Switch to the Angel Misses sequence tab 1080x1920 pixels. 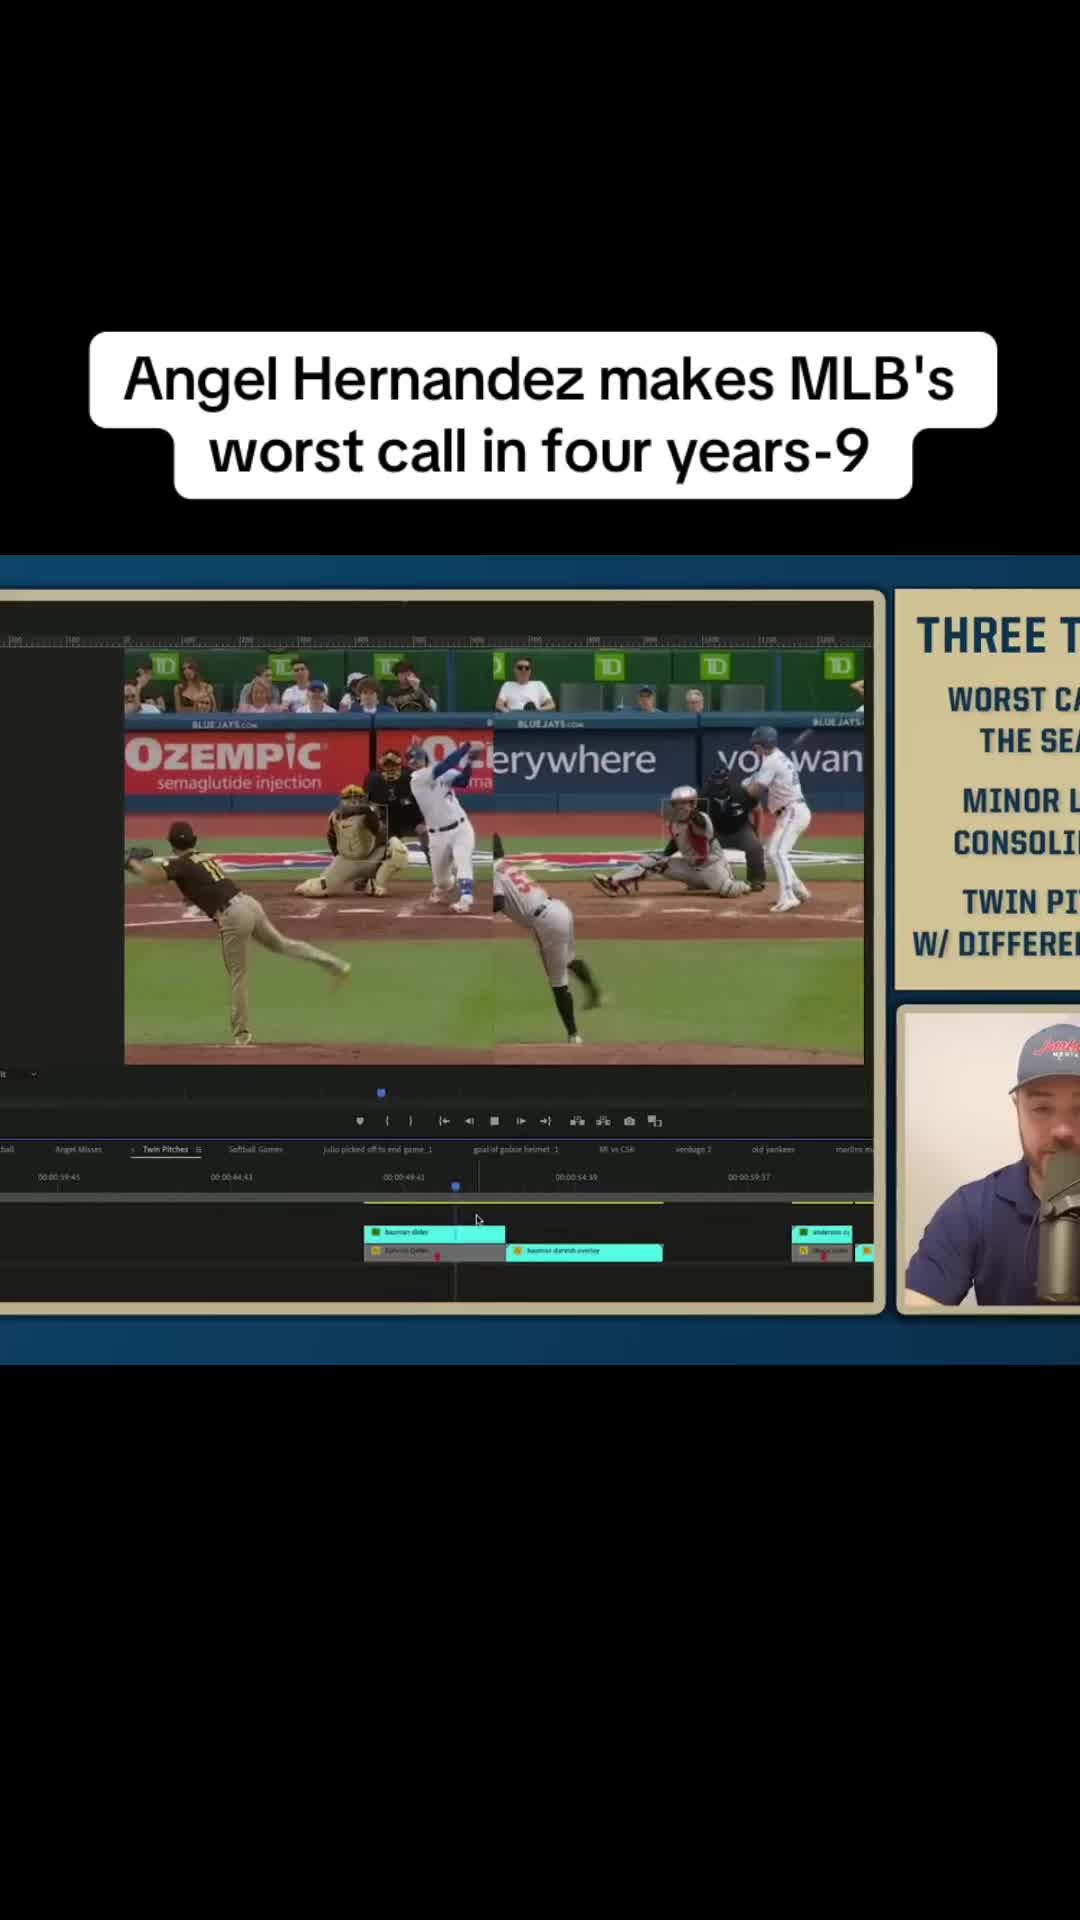[x=78, y=1149]
